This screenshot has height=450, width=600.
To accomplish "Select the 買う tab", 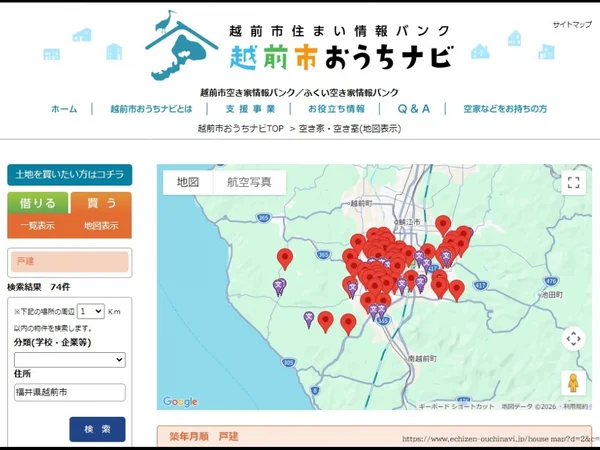I will (x=100, y=204).
